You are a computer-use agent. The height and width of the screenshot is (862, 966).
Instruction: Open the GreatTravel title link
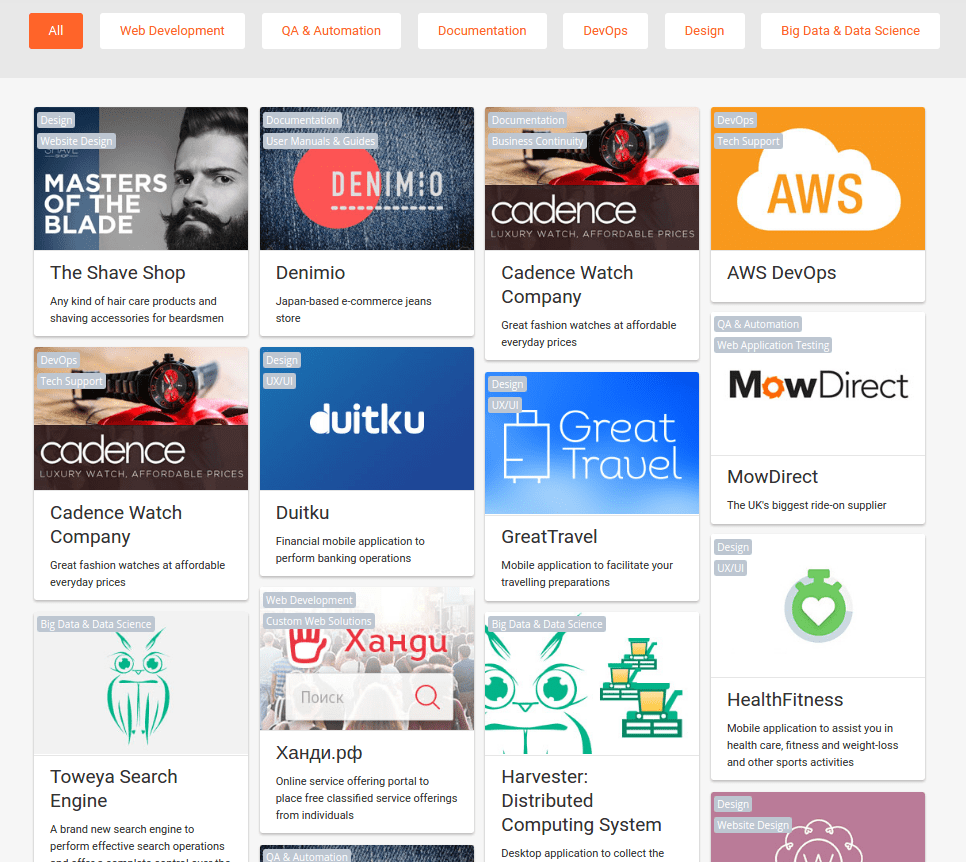pos(549,537)
